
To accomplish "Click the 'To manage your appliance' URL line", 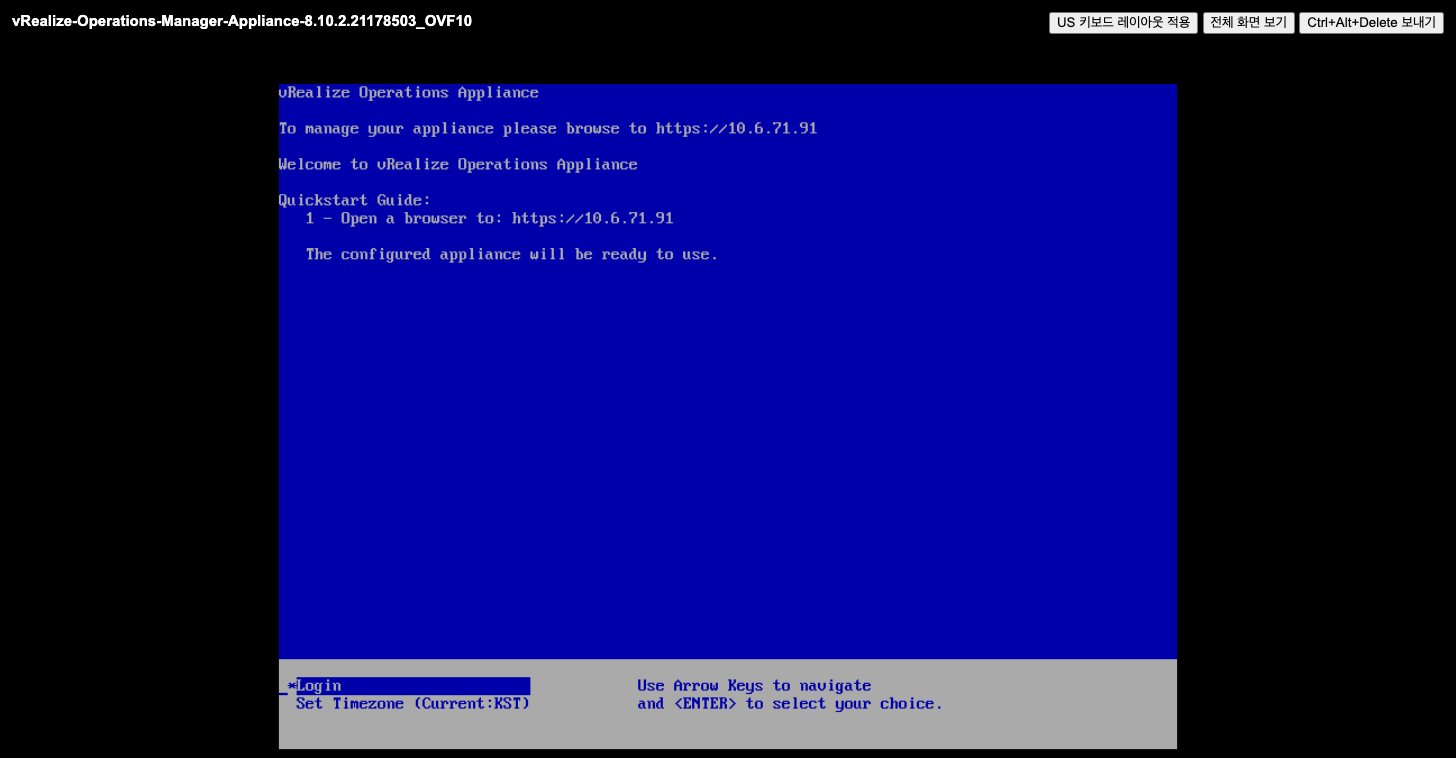I will click(x=548, y=129).
